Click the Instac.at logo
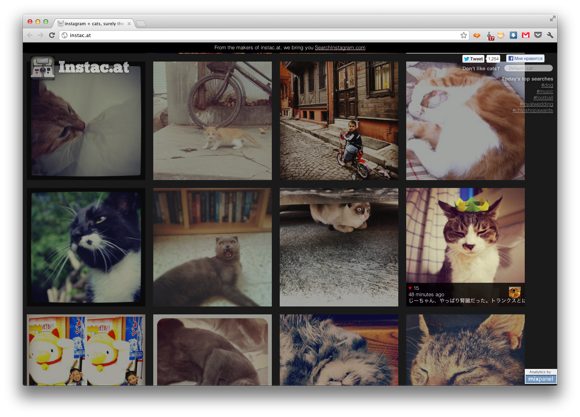The image size is (580, 417). coord(80,67)
